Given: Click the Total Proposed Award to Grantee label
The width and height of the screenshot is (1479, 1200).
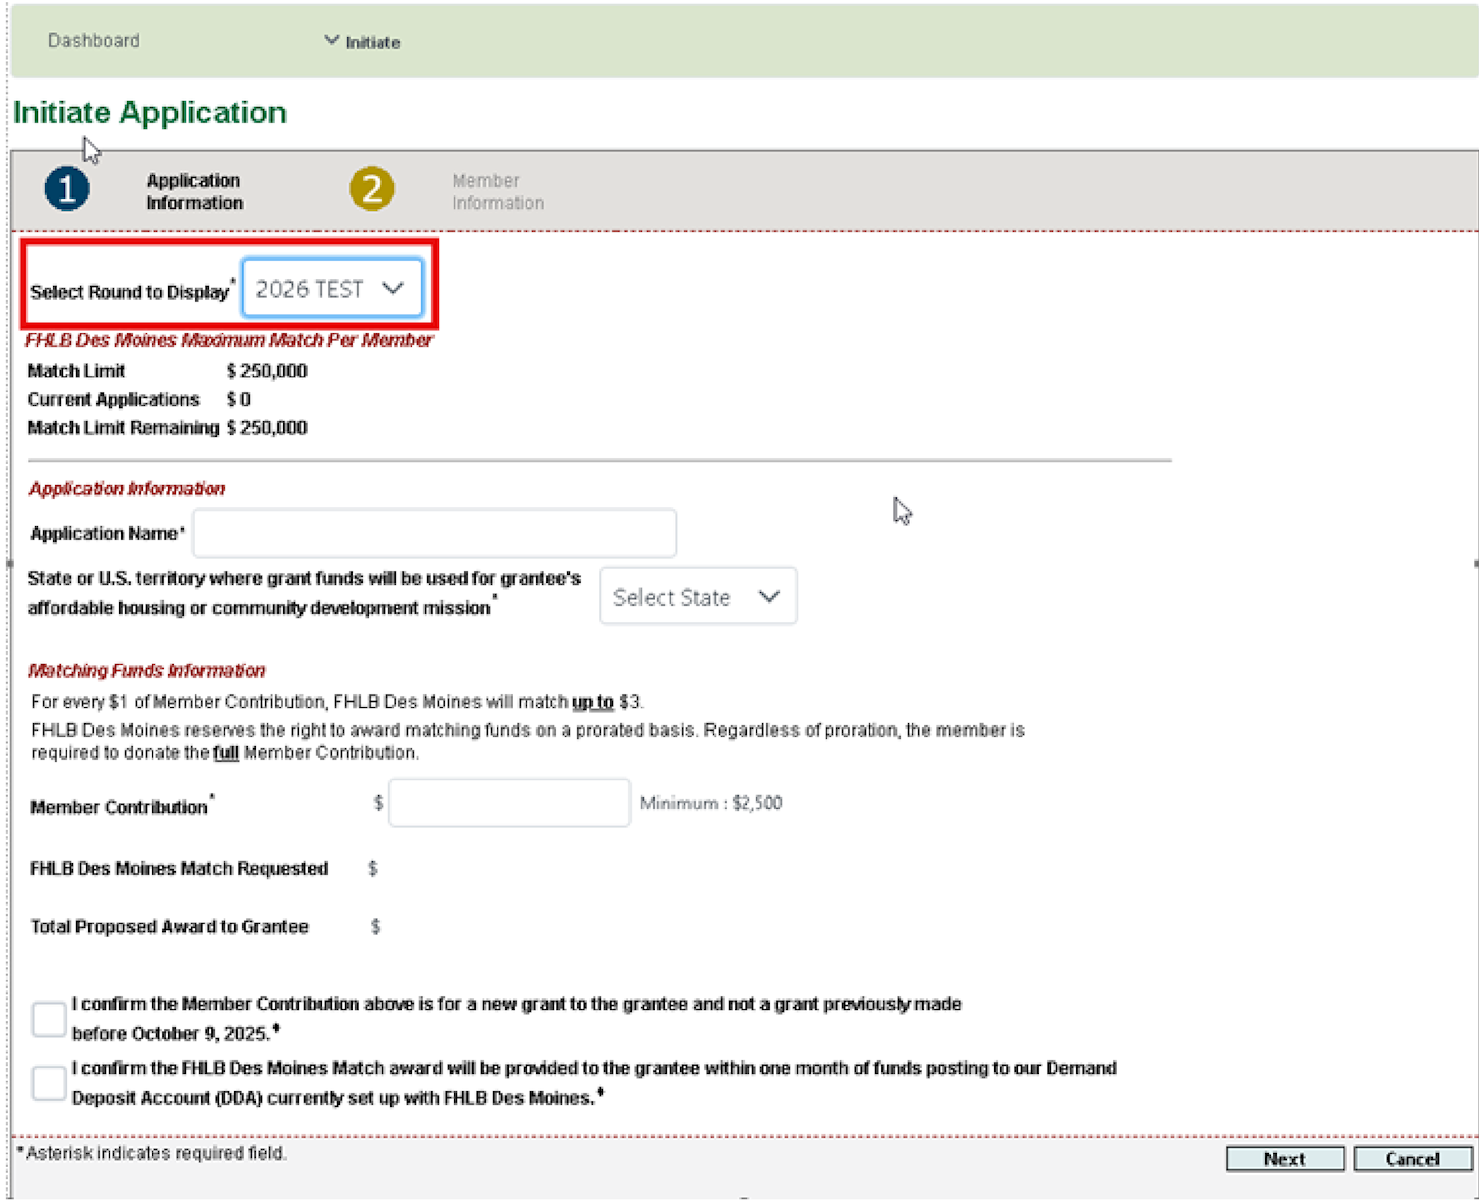Looking at the screenshot, I should tap(169, 926).
